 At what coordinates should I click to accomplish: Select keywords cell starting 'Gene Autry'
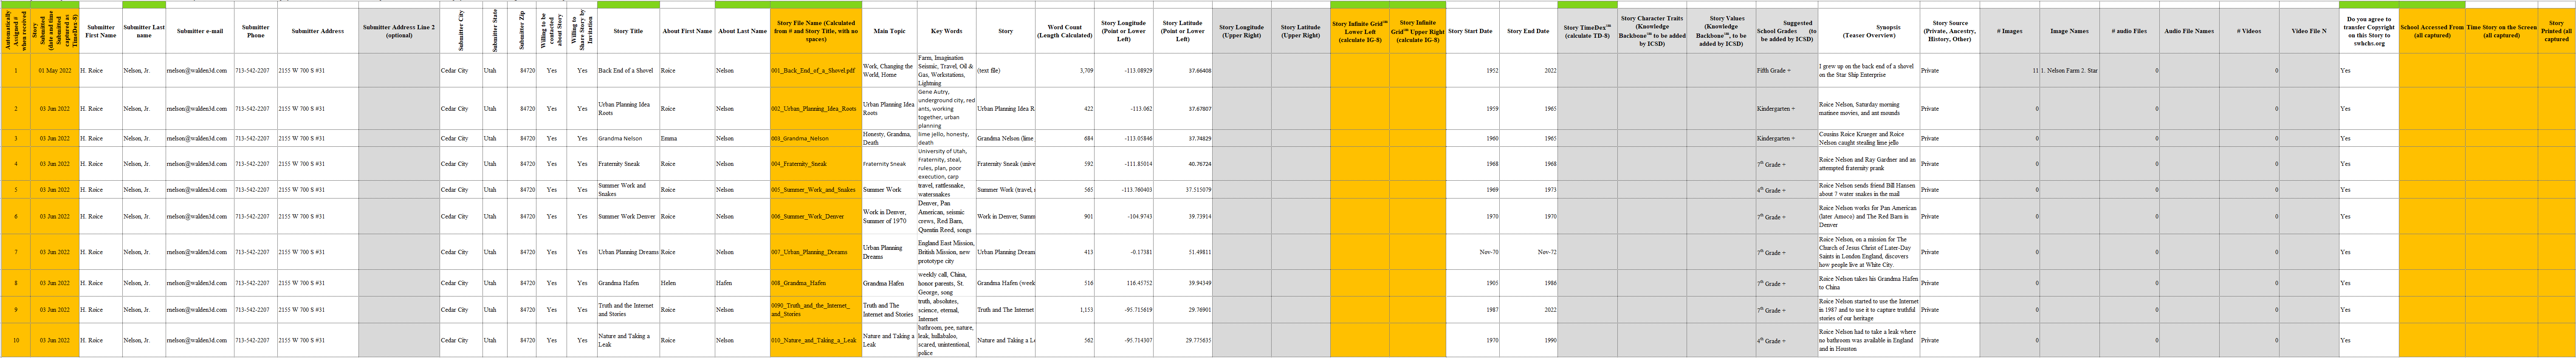pyautogui.click(x=945, y=108)
